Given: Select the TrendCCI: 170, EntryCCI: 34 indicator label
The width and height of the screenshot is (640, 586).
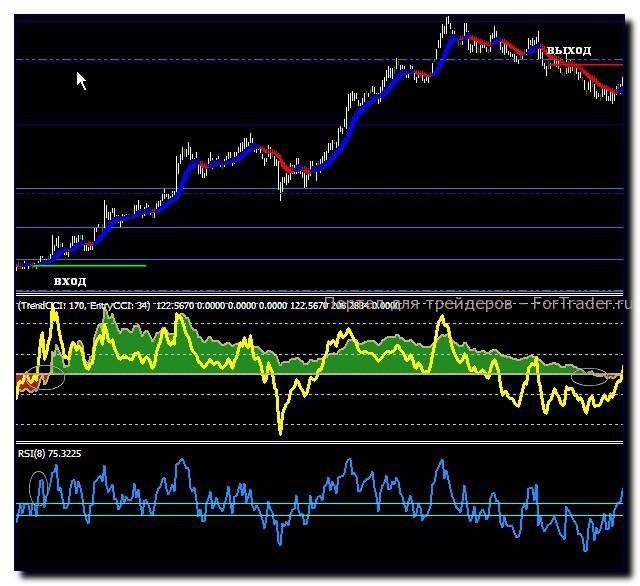Looking at the screenshot, I should [84, 305].
